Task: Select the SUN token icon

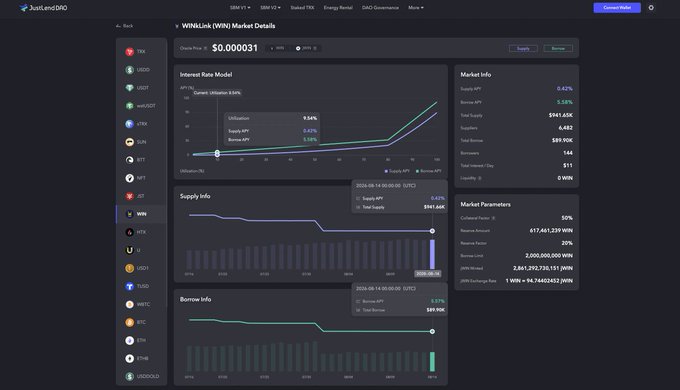Action: coord(129,142)
